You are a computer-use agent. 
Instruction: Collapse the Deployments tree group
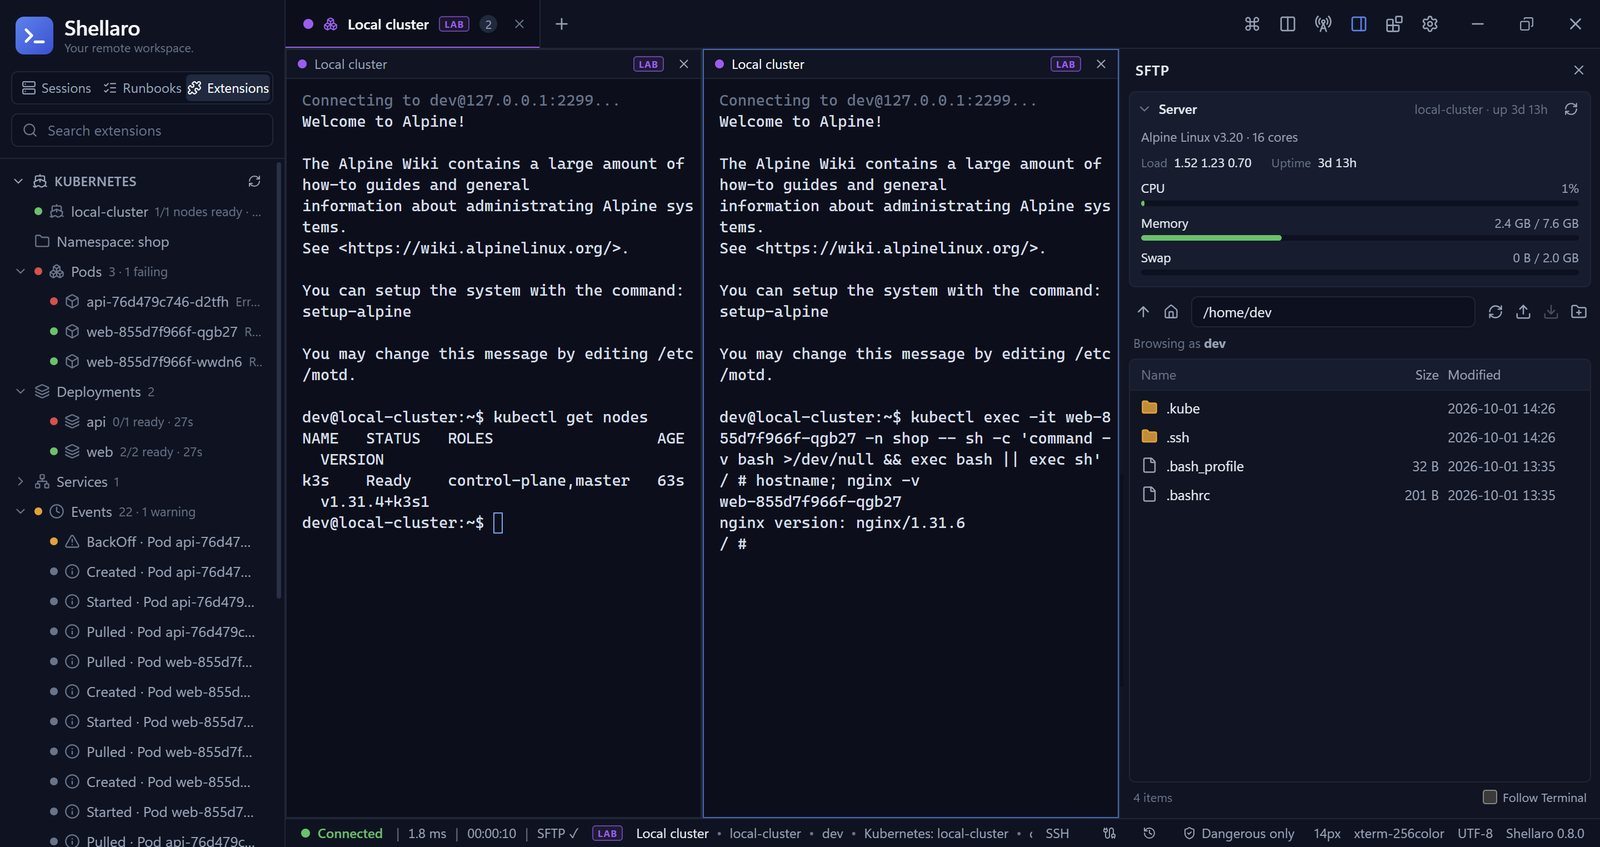[x=20, y=391]
